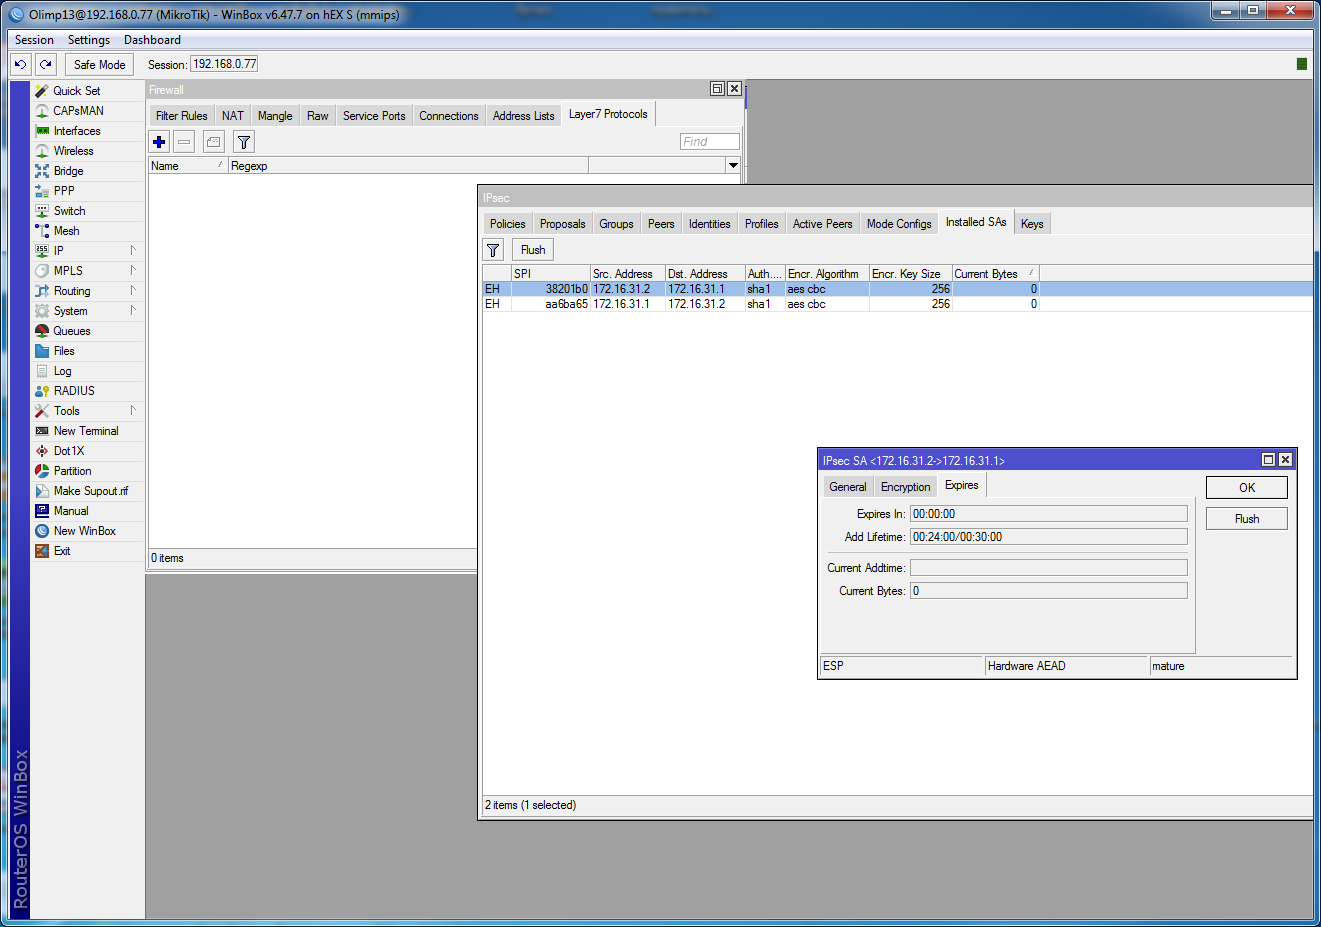Sort by Current Bytes column header
The width and height of the screenshot is (1321, 927).
pos(996,274)
